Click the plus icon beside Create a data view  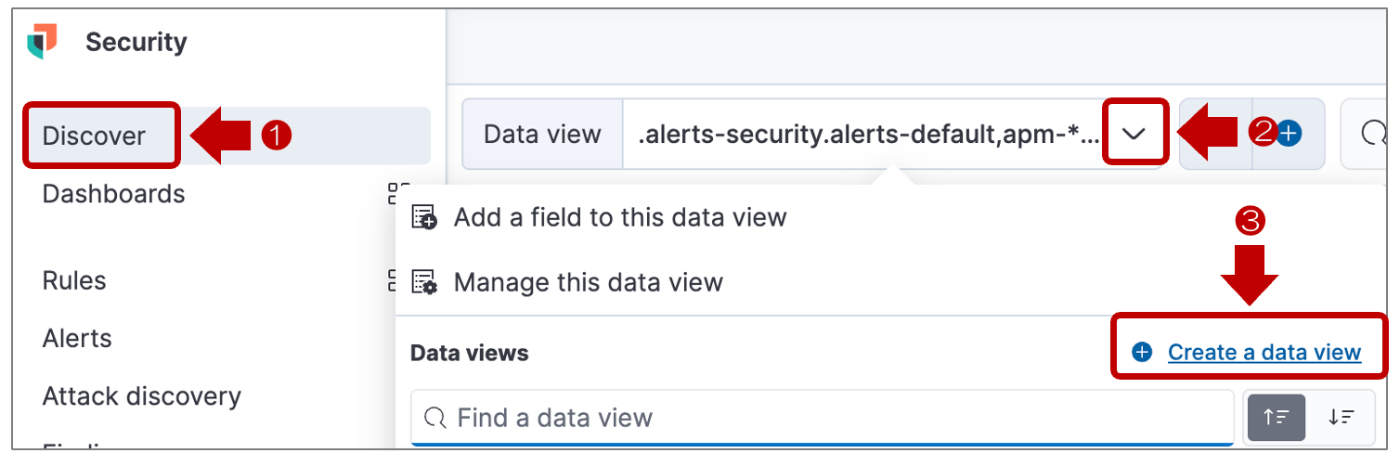click(1142, 352)
